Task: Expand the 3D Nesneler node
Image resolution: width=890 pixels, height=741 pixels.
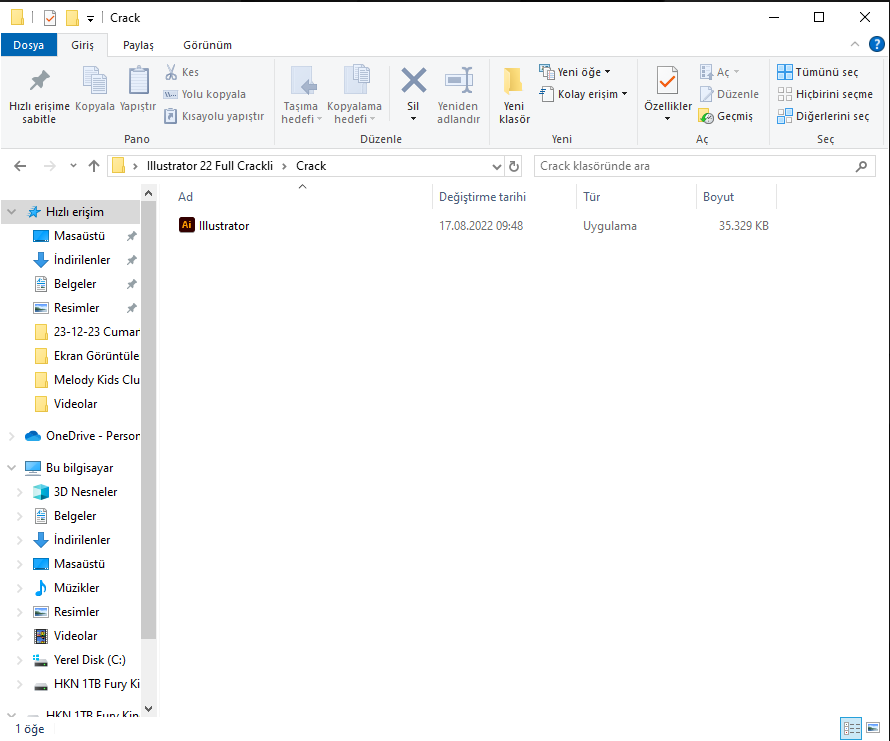Action: 19,492
